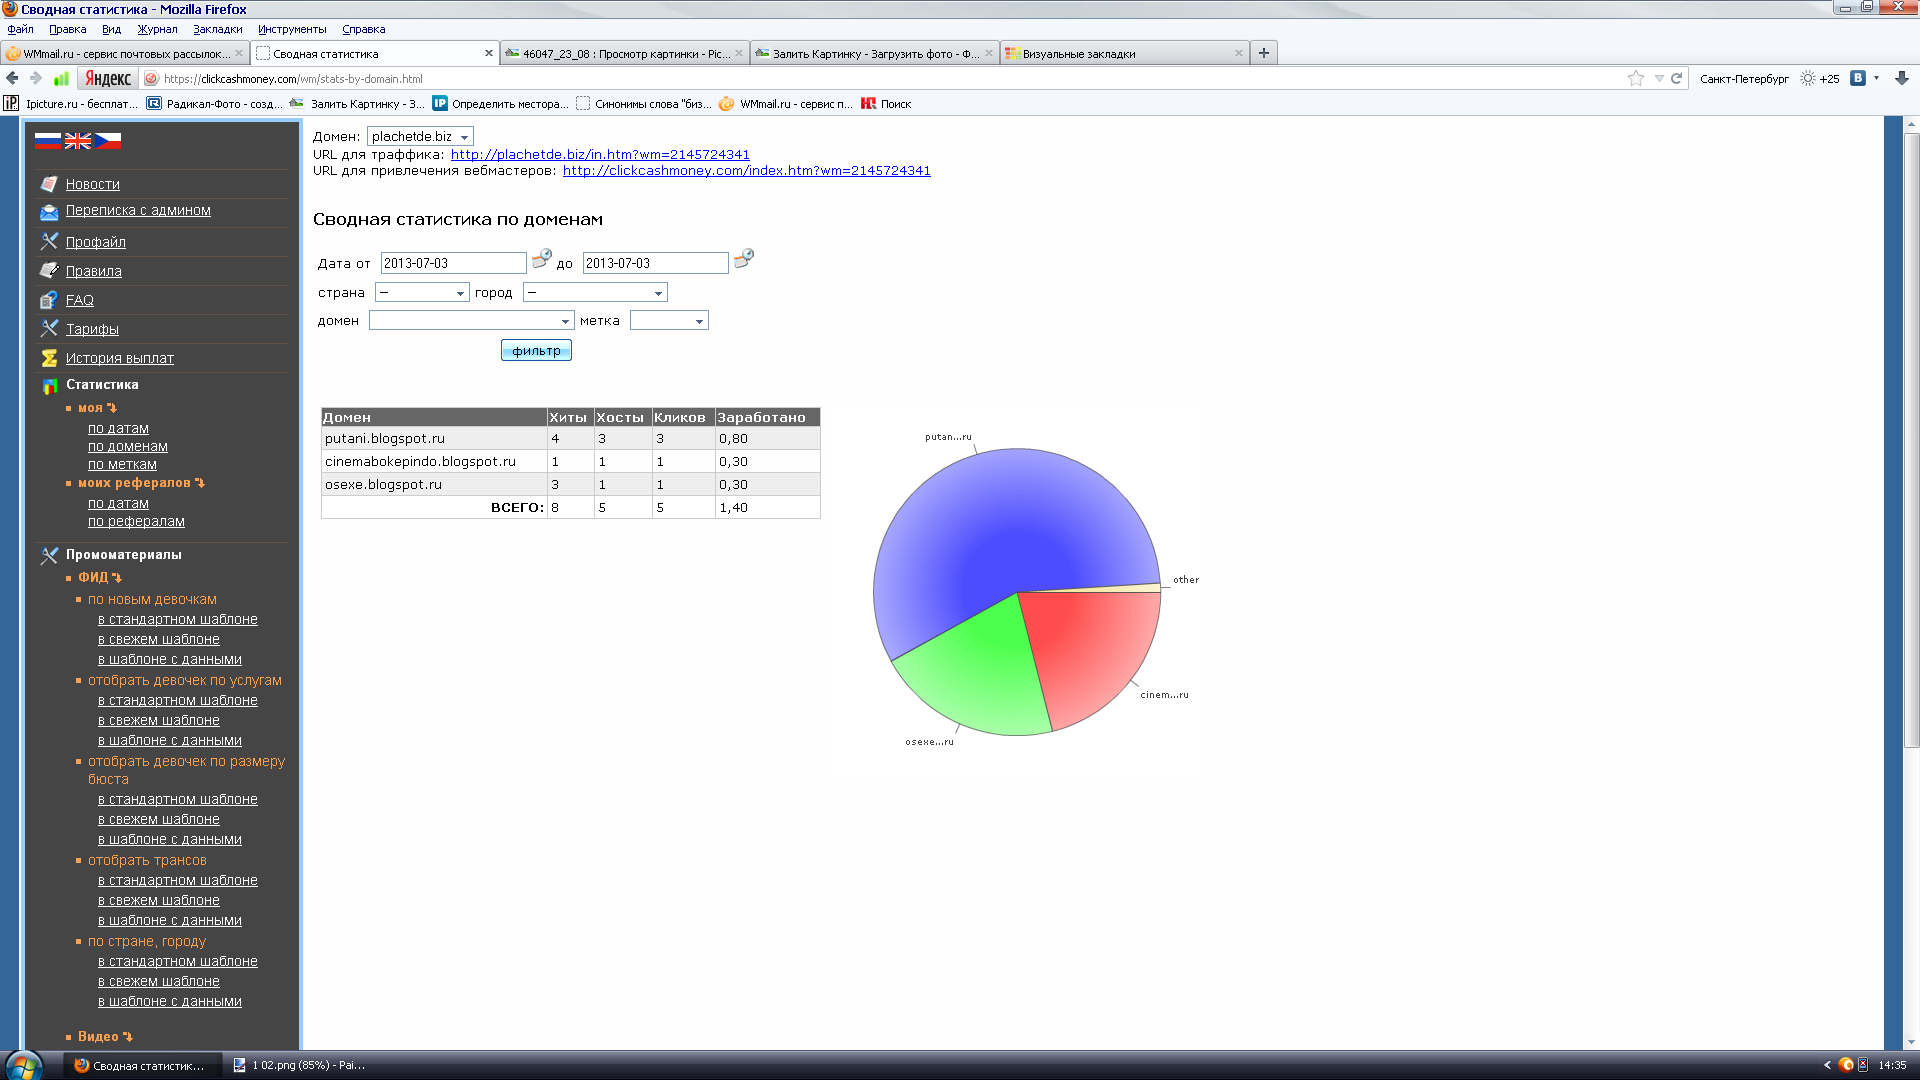Open the страна country dropdown
Viewport: 1920px width, 1080px height.
tap(422, 292)
